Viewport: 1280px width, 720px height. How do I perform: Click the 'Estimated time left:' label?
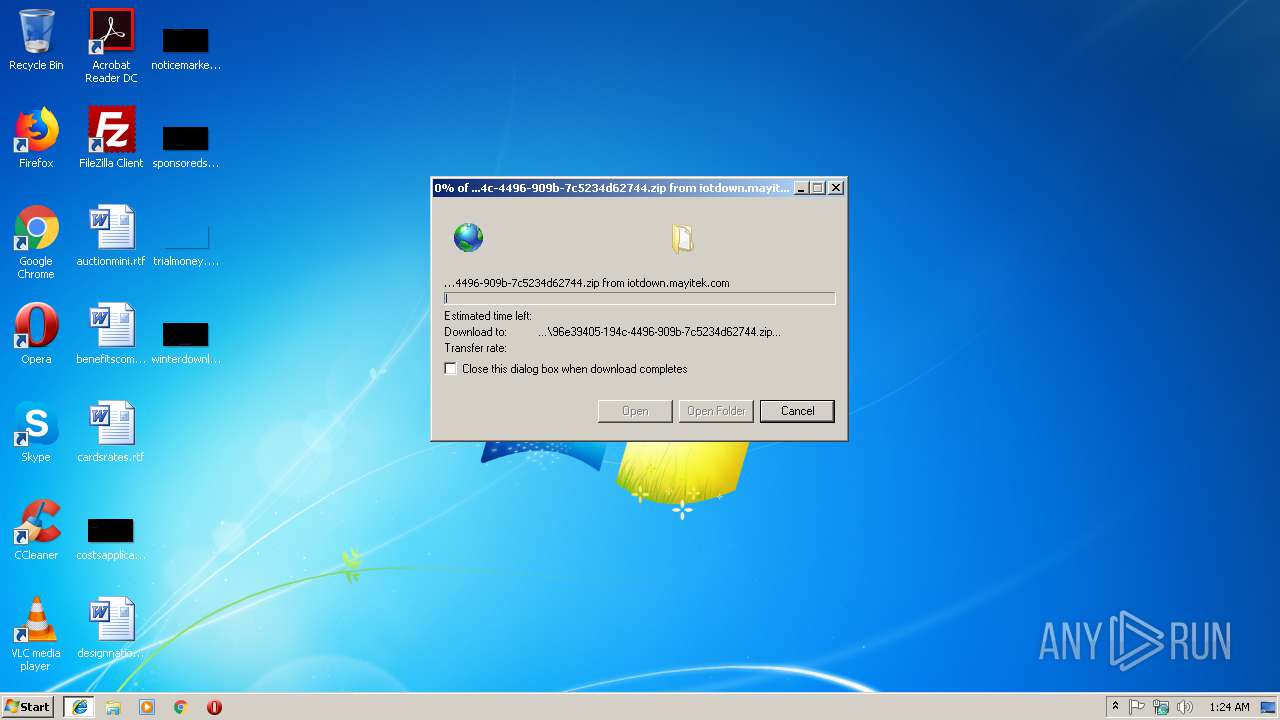point(488,316)
